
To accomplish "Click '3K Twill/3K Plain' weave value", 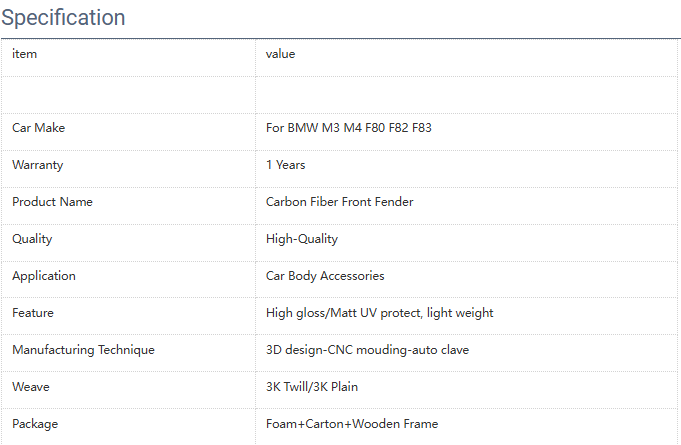I will click(312, 387).
